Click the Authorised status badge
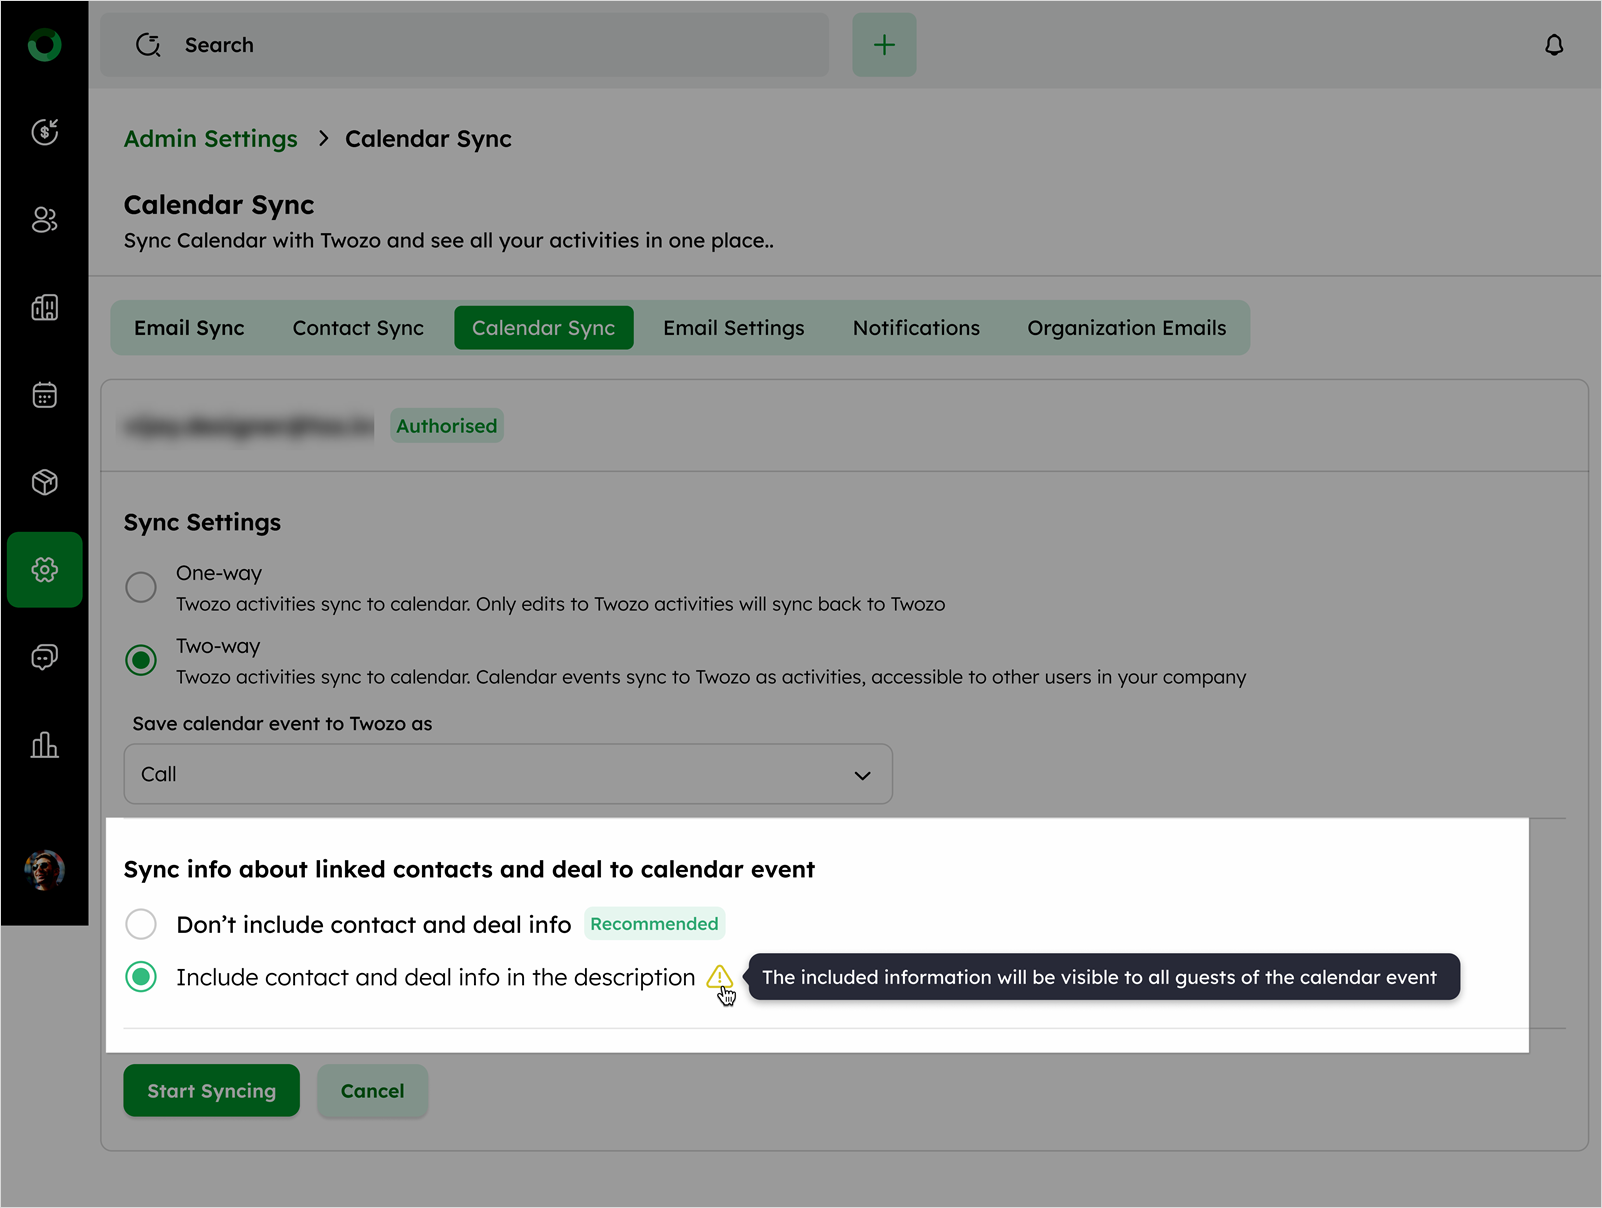 (446, 426)
